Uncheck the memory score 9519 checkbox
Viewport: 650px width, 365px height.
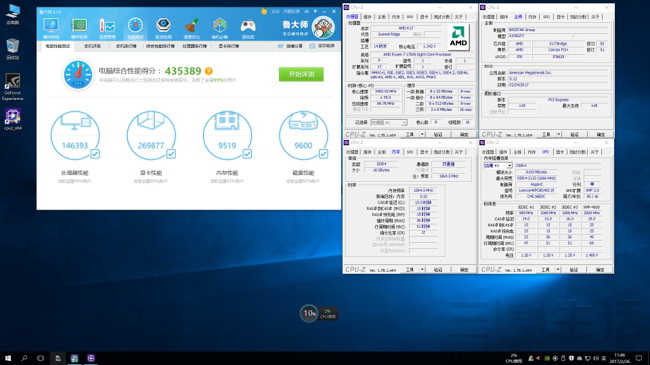(247, 154)
